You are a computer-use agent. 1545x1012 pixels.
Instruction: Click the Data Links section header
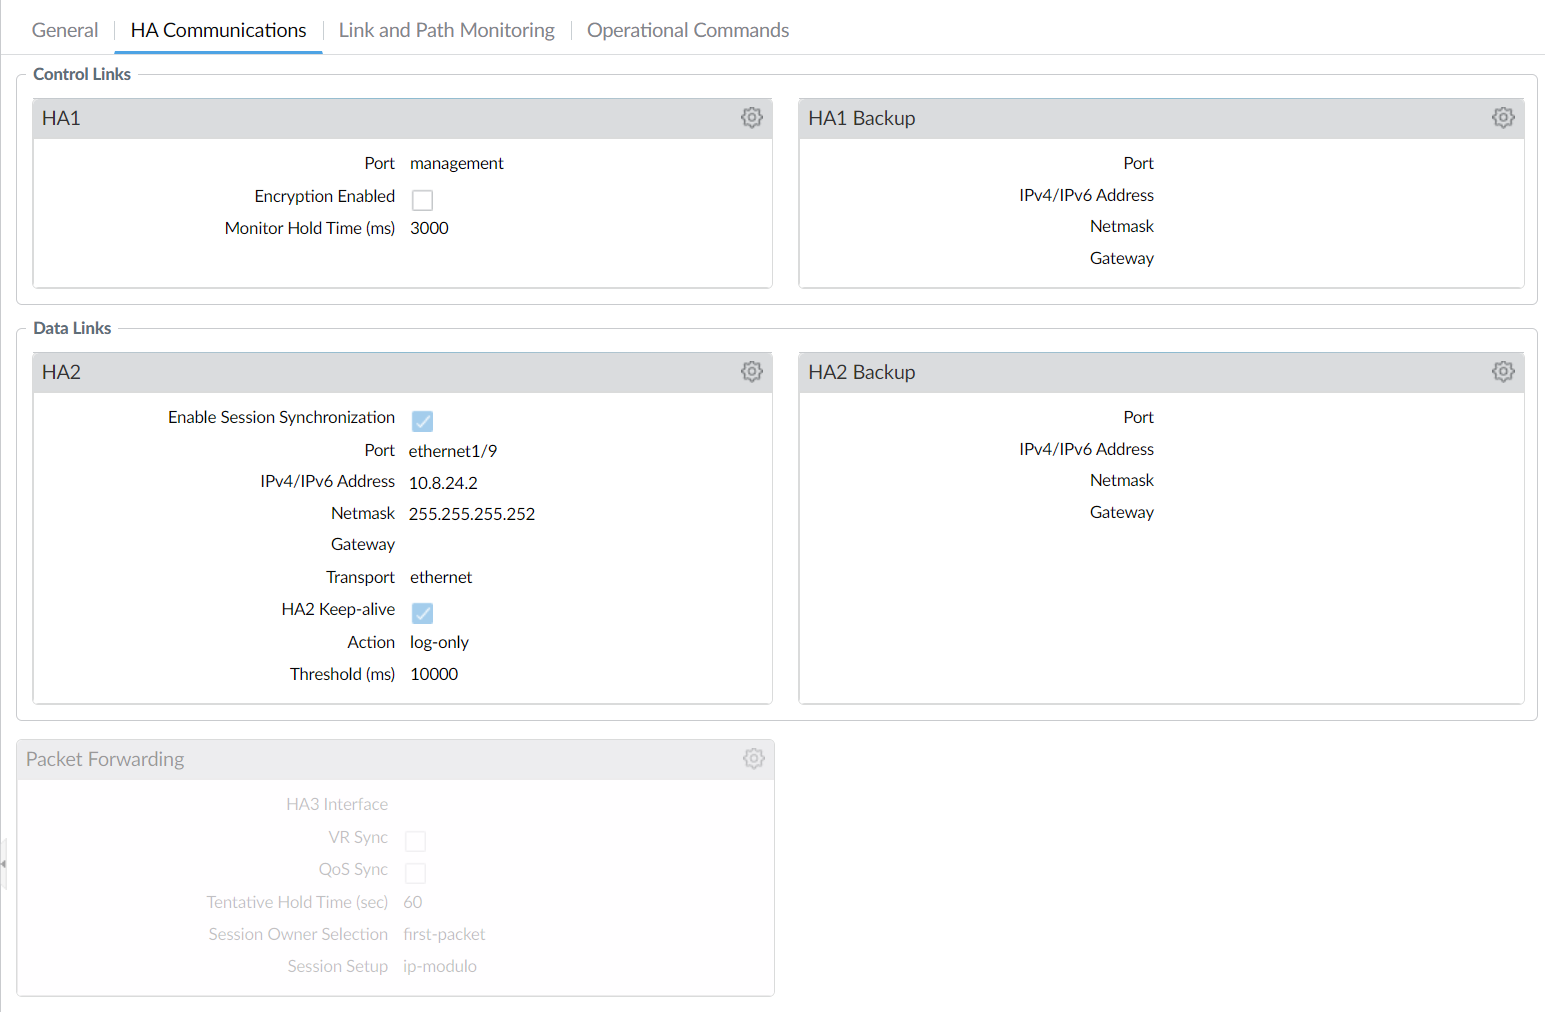click(x=72, y=327)
